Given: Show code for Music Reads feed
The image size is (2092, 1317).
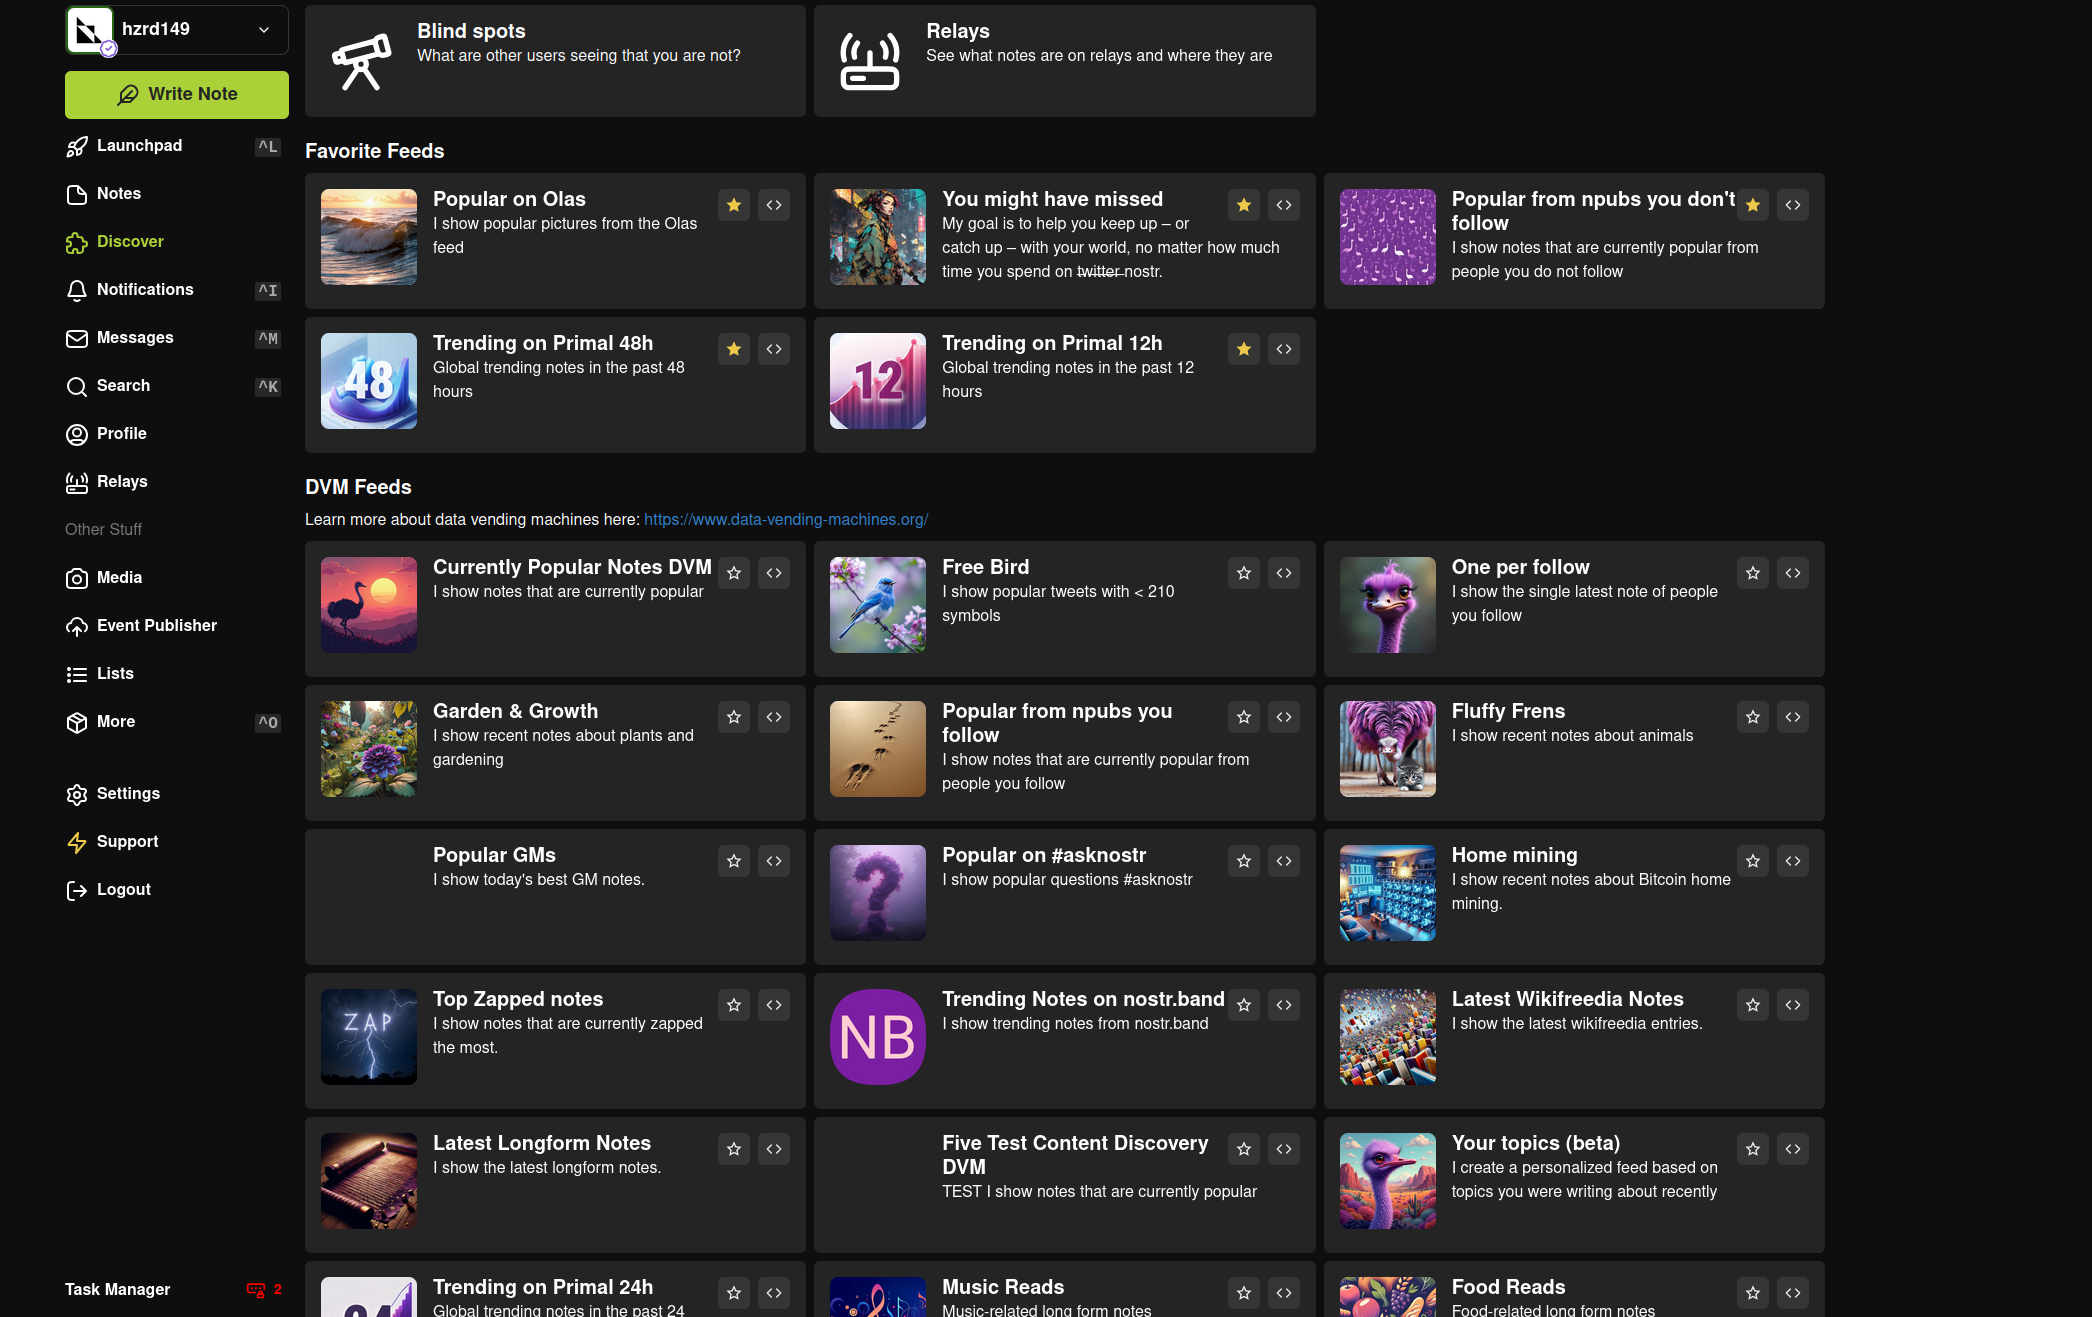Looking at the screenshot, I should coord(1284,1293).
